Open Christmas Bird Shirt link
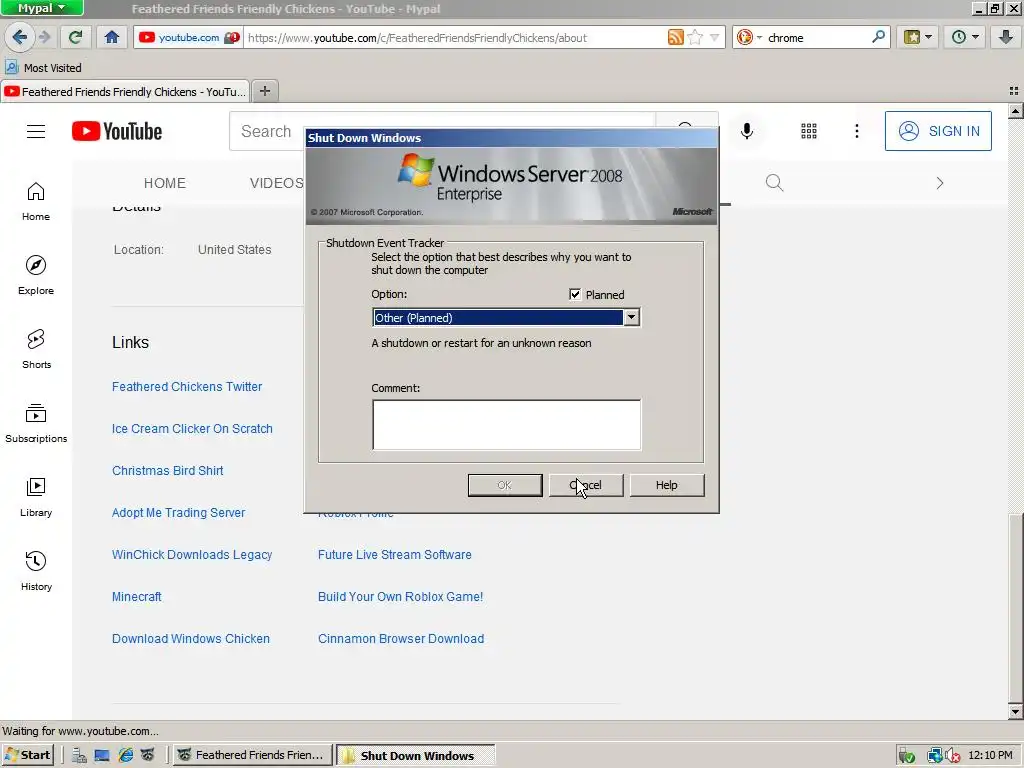The image size is (1024, 768). click(167, 470)
